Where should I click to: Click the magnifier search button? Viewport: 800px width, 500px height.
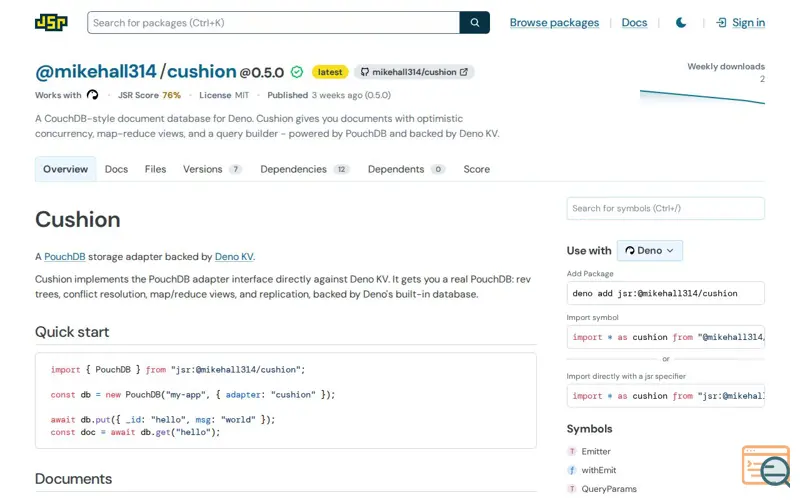pos(474,22)
